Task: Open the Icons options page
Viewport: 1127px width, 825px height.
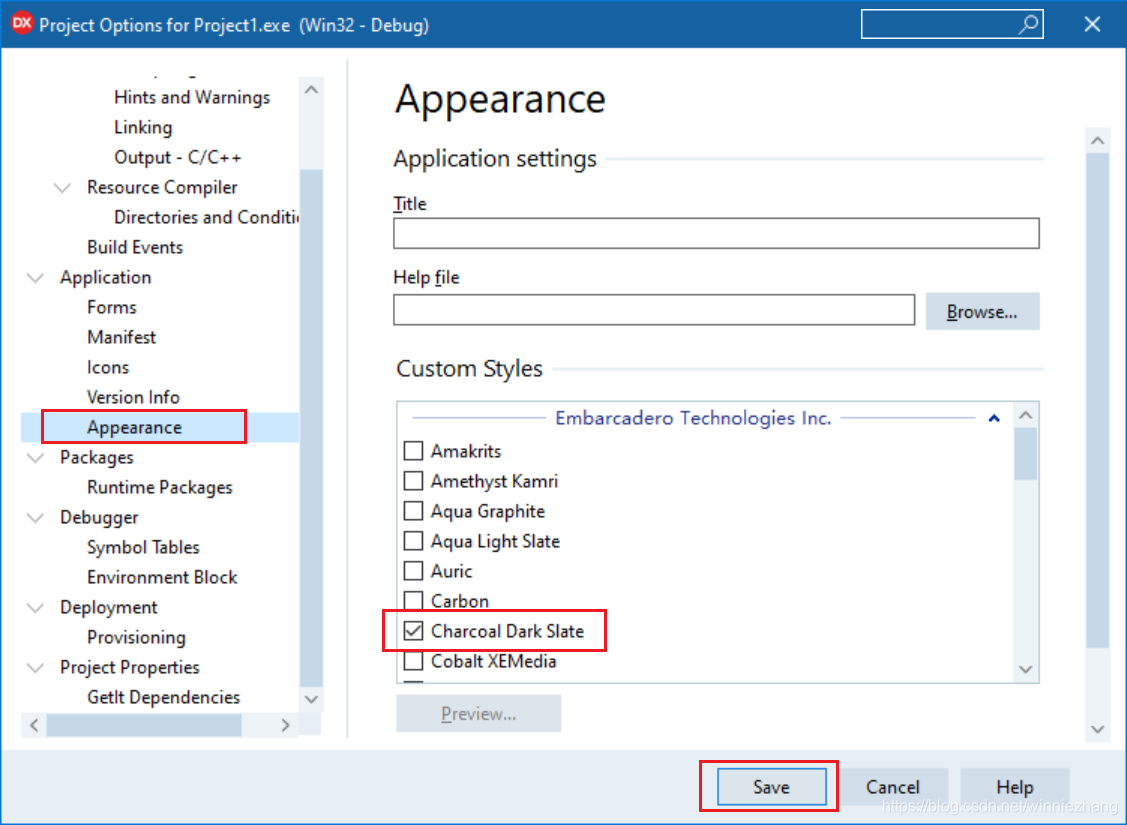Action: point(108,367)
